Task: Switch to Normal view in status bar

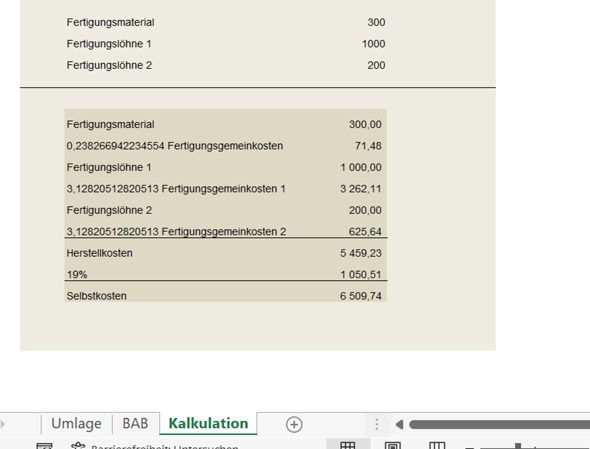Action: [348, 445]
